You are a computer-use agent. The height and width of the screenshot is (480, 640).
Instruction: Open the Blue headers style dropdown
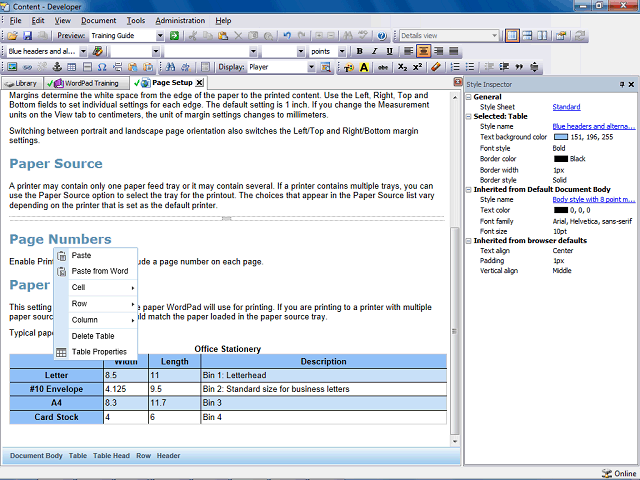coord(83,51)
